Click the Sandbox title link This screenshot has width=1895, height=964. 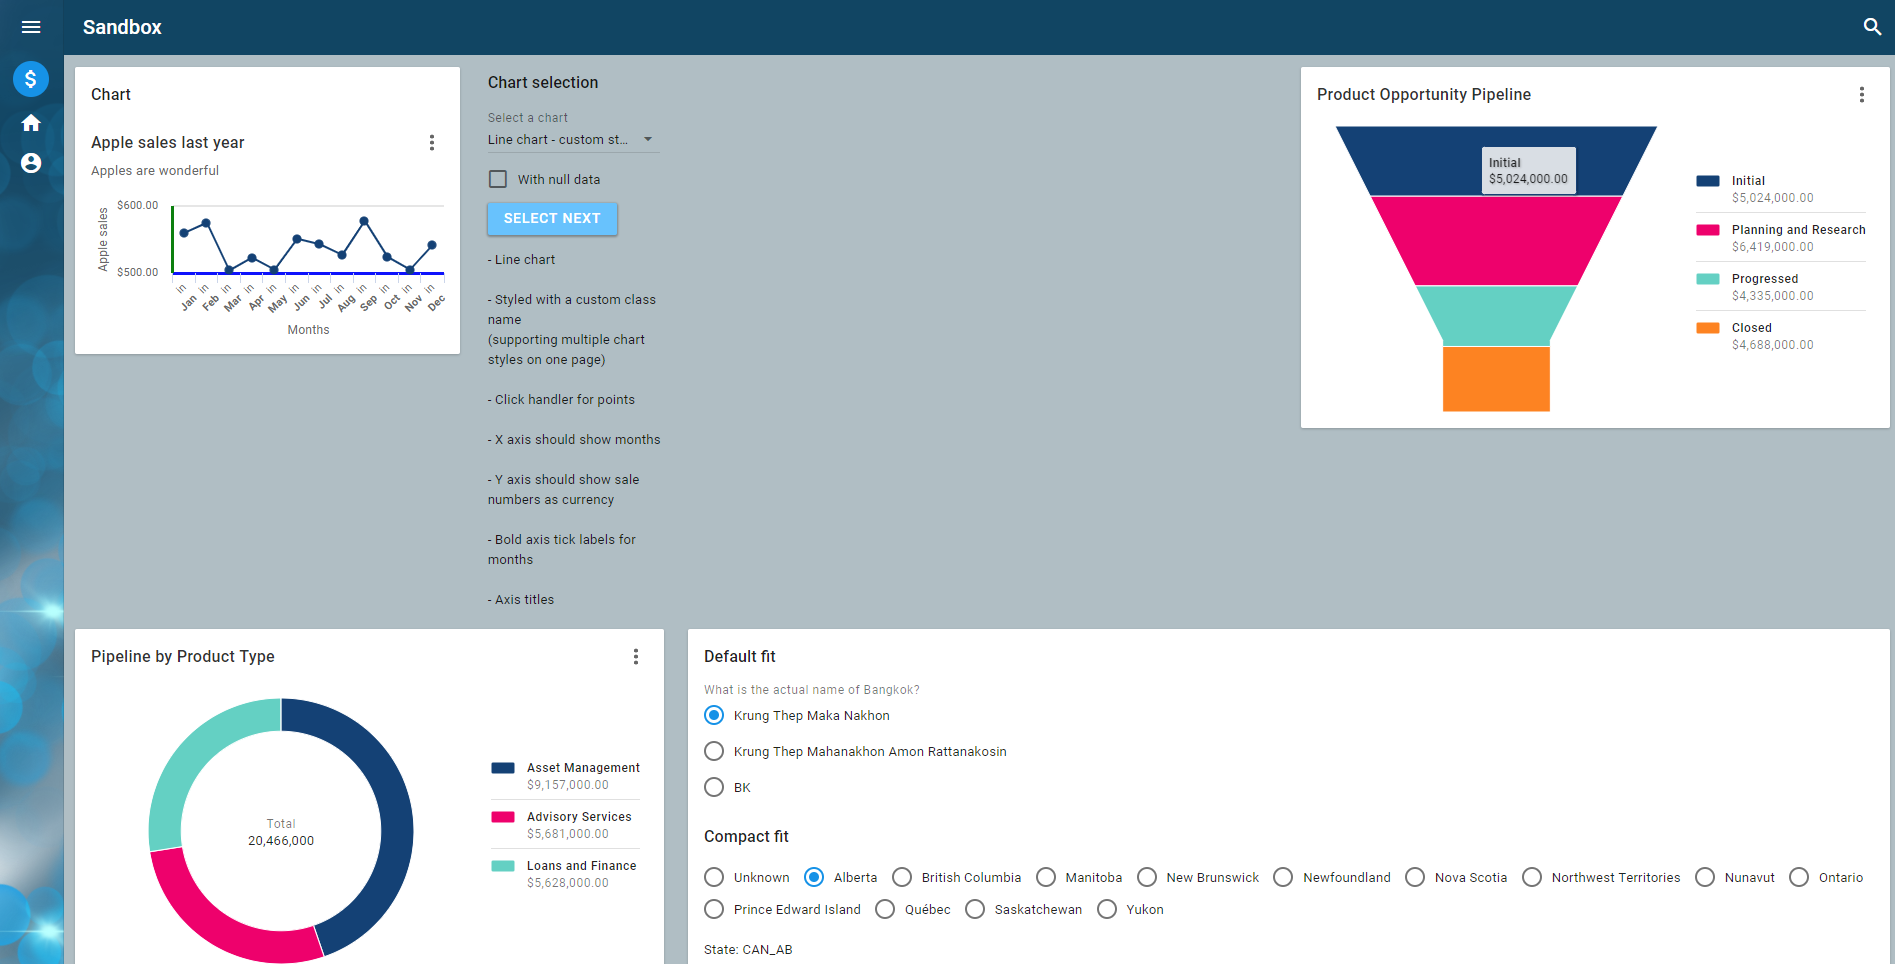(x=122, y=27)
